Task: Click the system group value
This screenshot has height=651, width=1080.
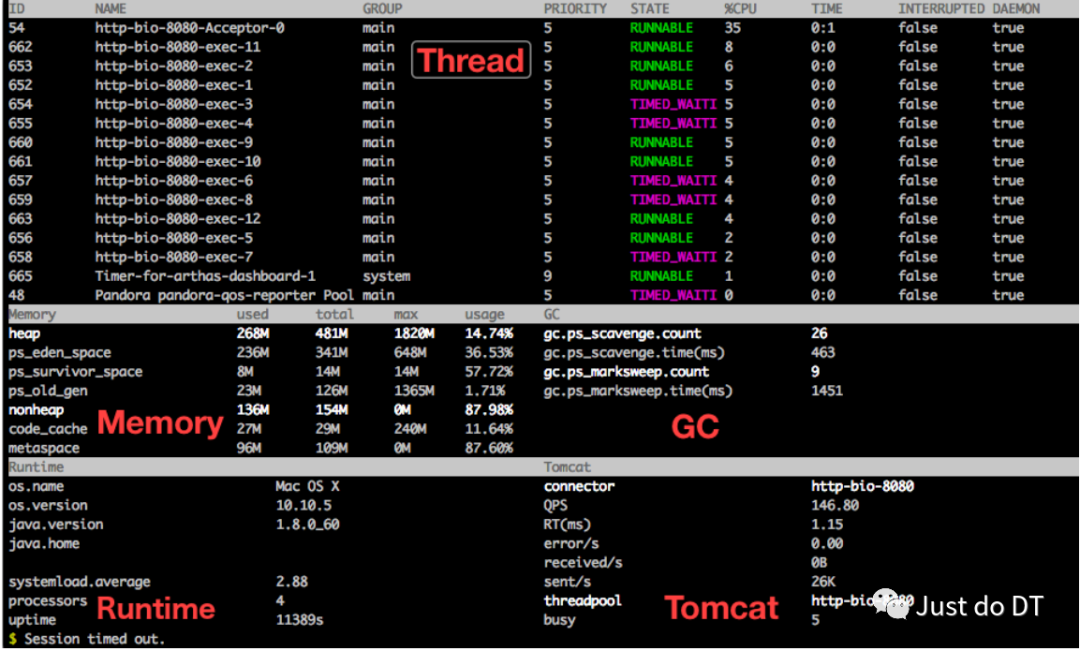Action: (386, 276)
